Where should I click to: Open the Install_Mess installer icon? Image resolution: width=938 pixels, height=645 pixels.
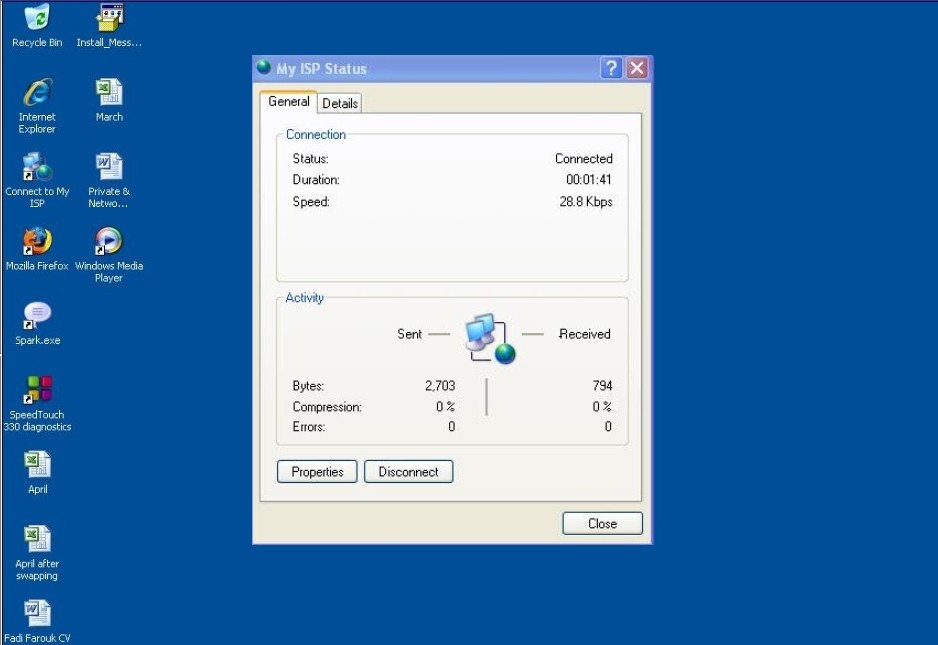pyautogui.click(x=108, y=16)
